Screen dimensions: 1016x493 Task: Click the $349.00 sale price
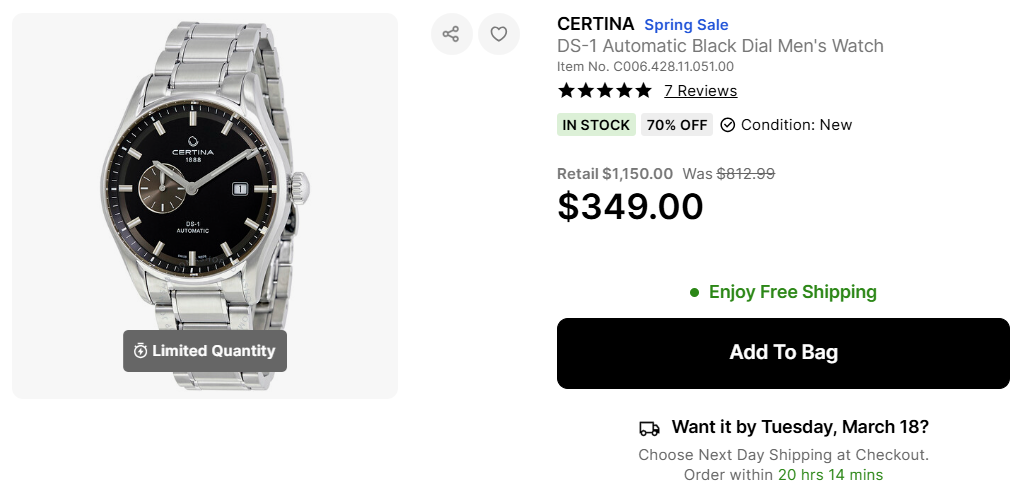coord(630,206)
